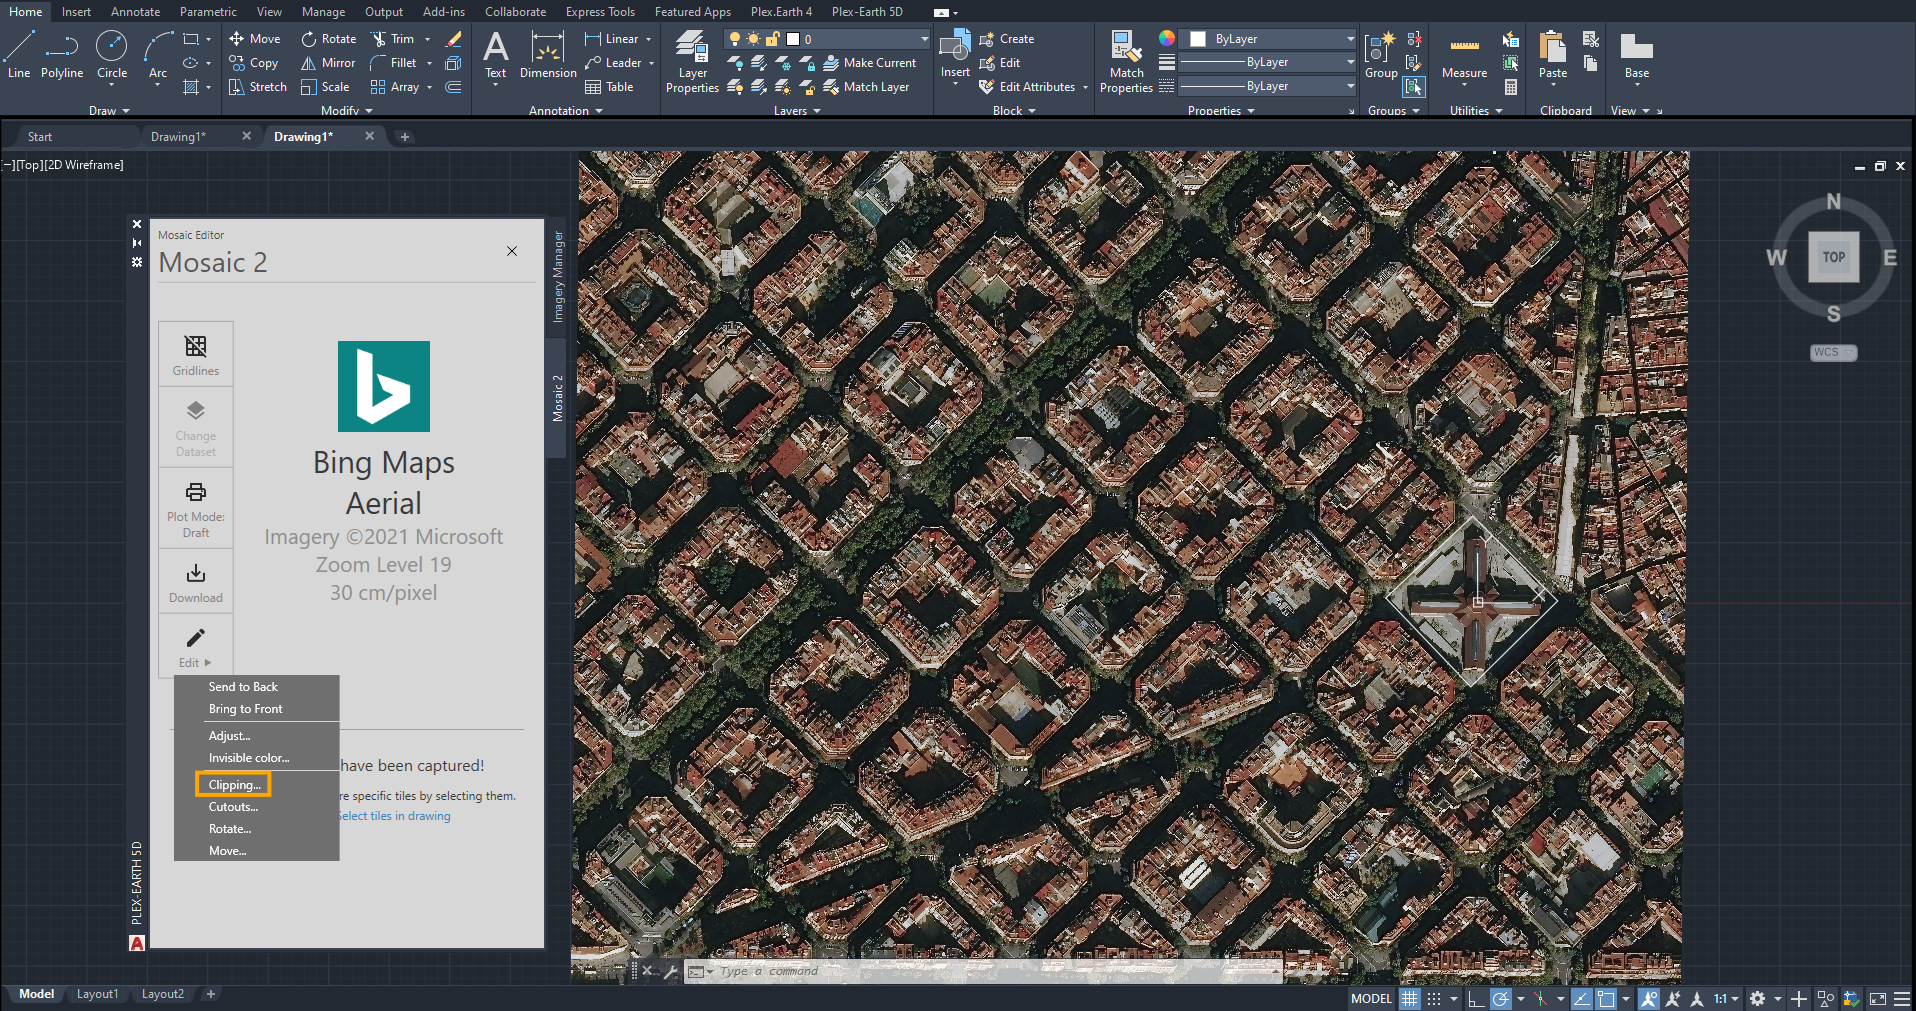This screenshot has height=1011, width=1916.
Task: Select the Copy tool in Modify
Action: (x=254, y=63)
